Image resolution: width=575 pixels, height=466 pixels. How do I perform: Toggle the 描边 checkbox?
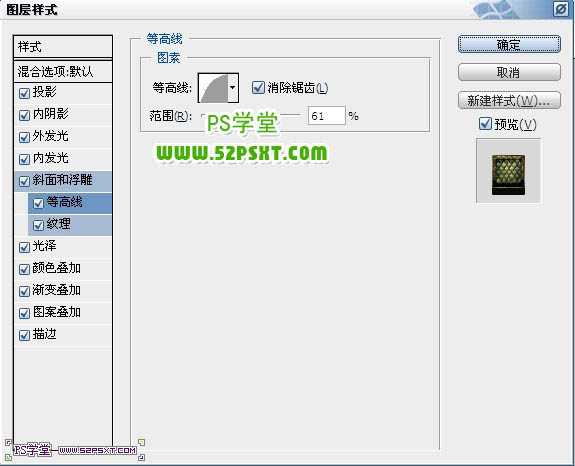tap(24, 335)
